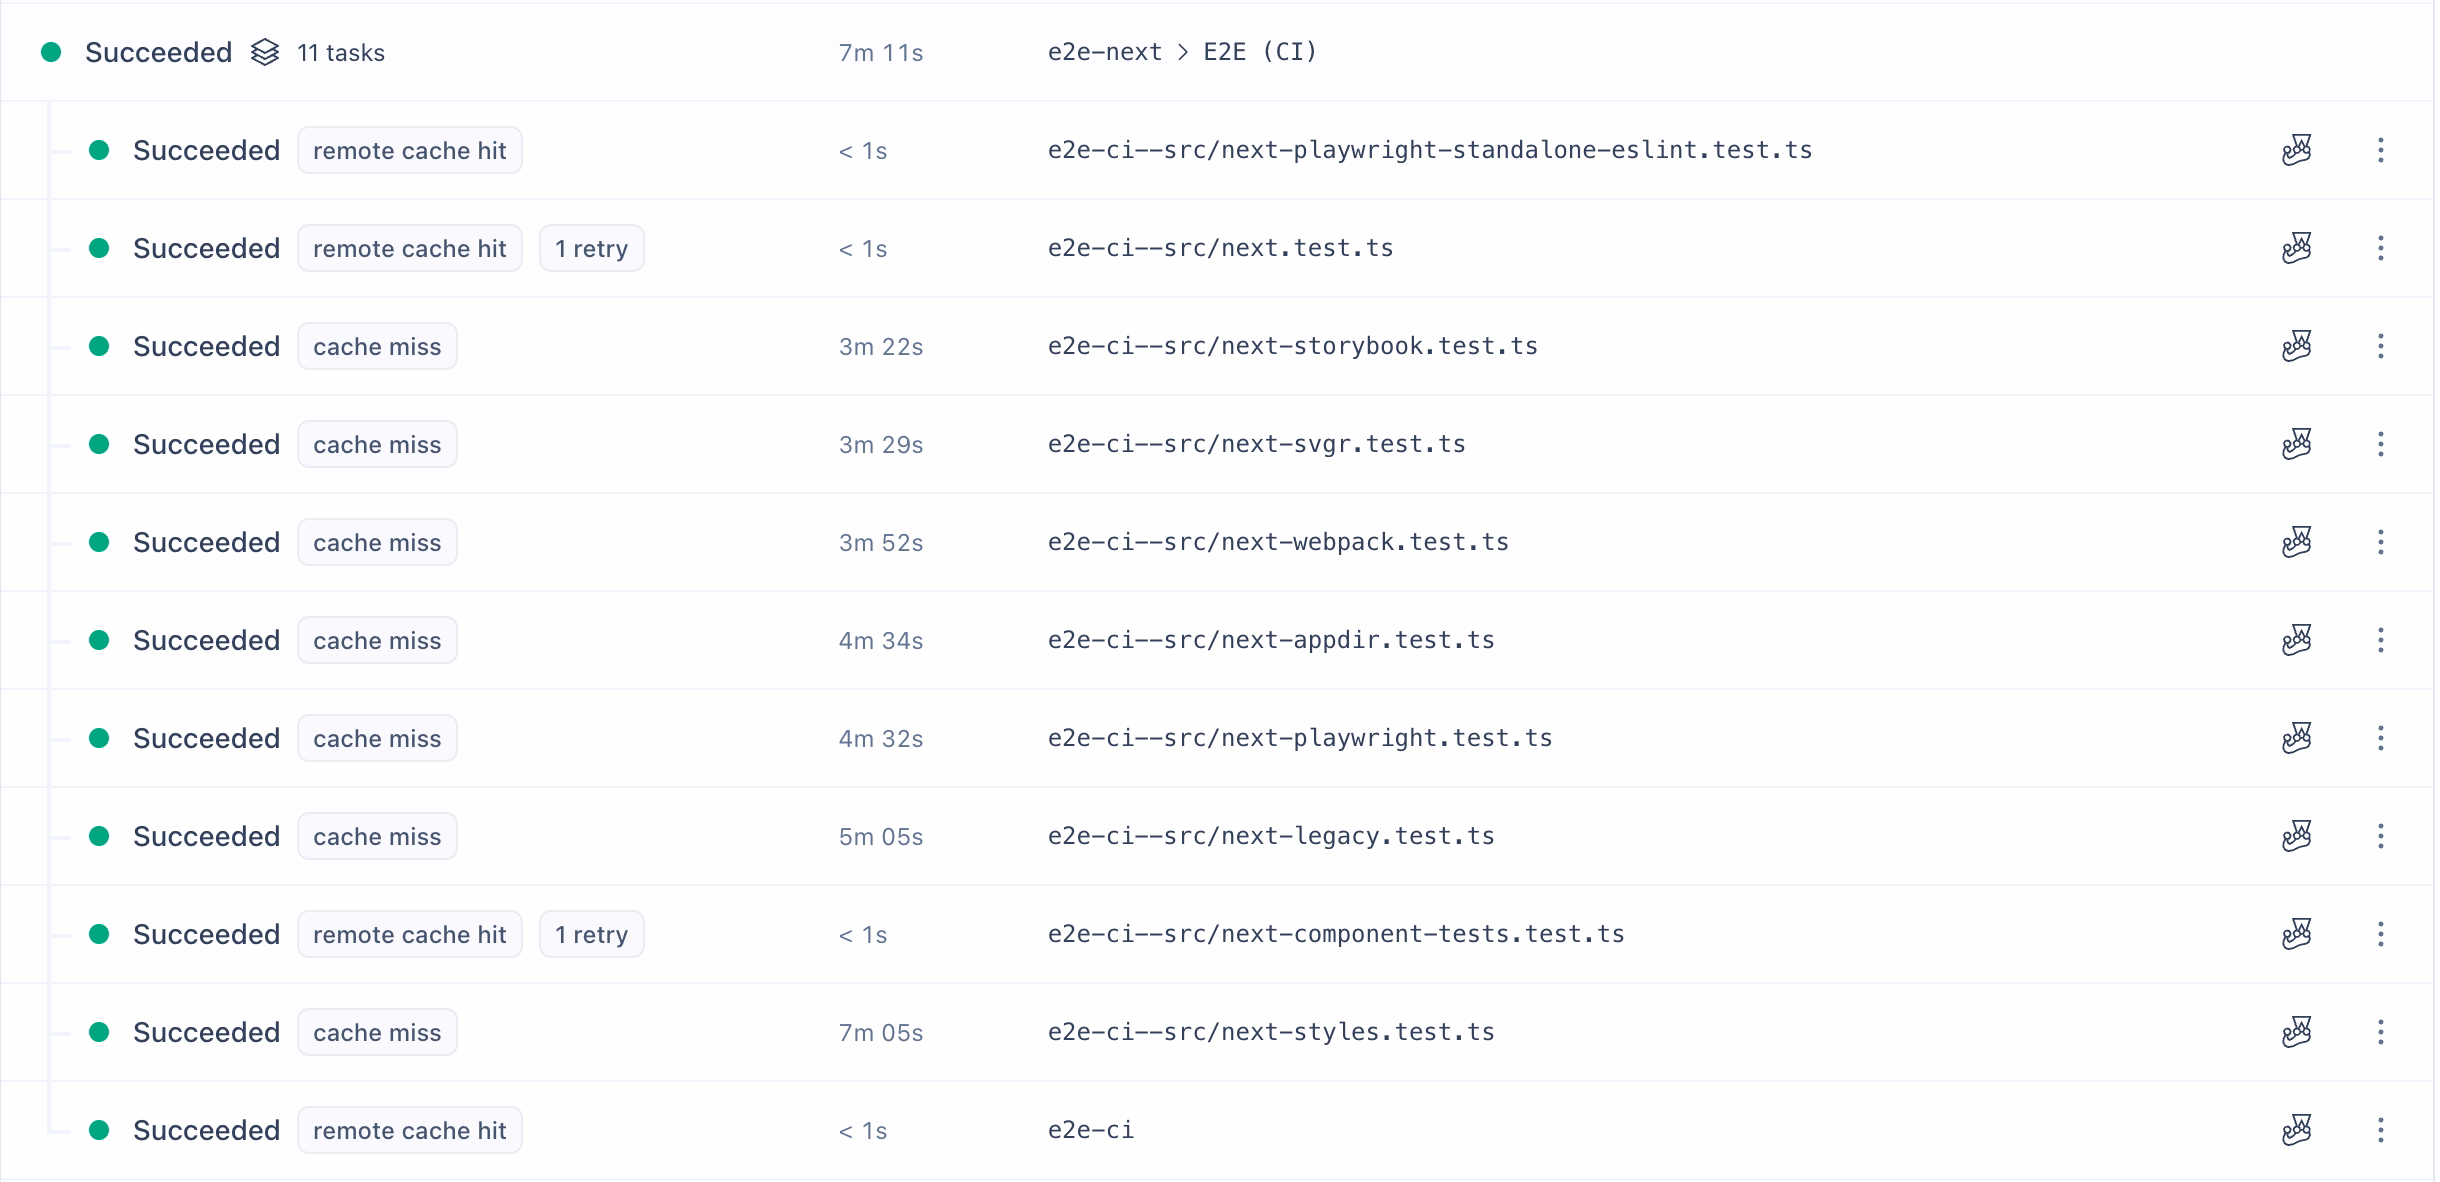This screenshot has width=2440, height=1182.
Task: Select the Jest icon beside next-webpack.test.ts
Action: click(x=2297, y=541)
